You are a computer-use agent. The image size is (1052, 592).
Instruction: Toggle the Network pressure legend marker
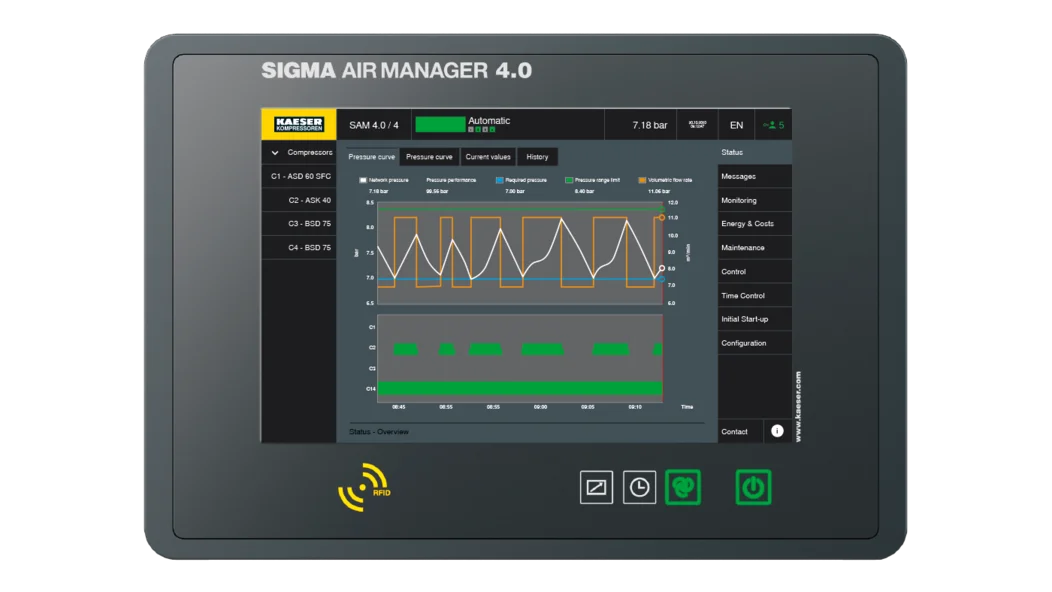tap(363, 180)
